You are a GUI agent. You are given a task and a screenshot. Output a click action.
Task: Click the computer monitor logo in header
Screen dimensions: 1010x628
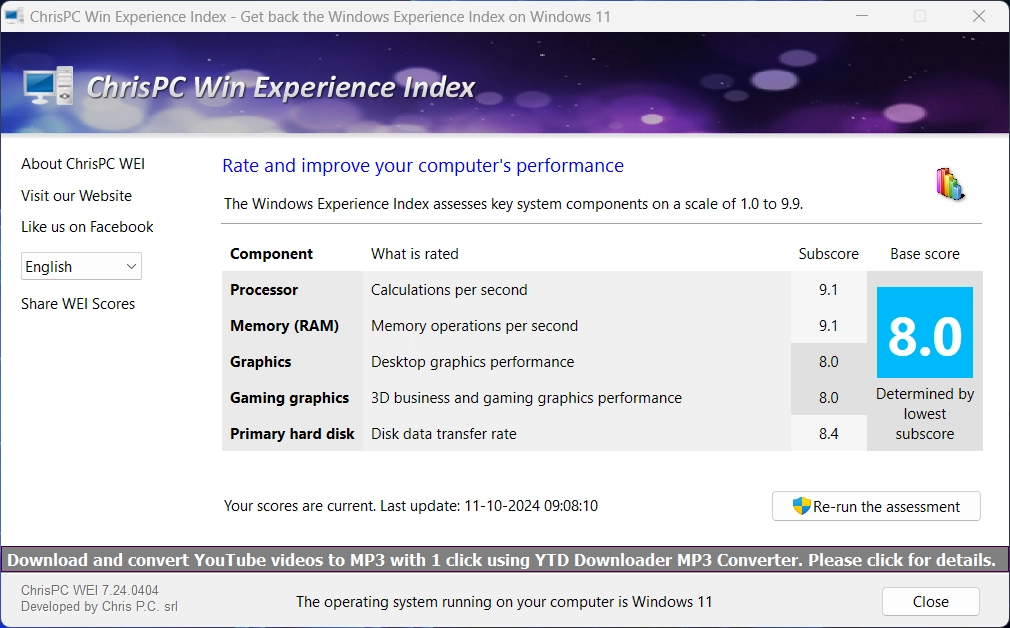pyautogui.click(x=48, y=86)
